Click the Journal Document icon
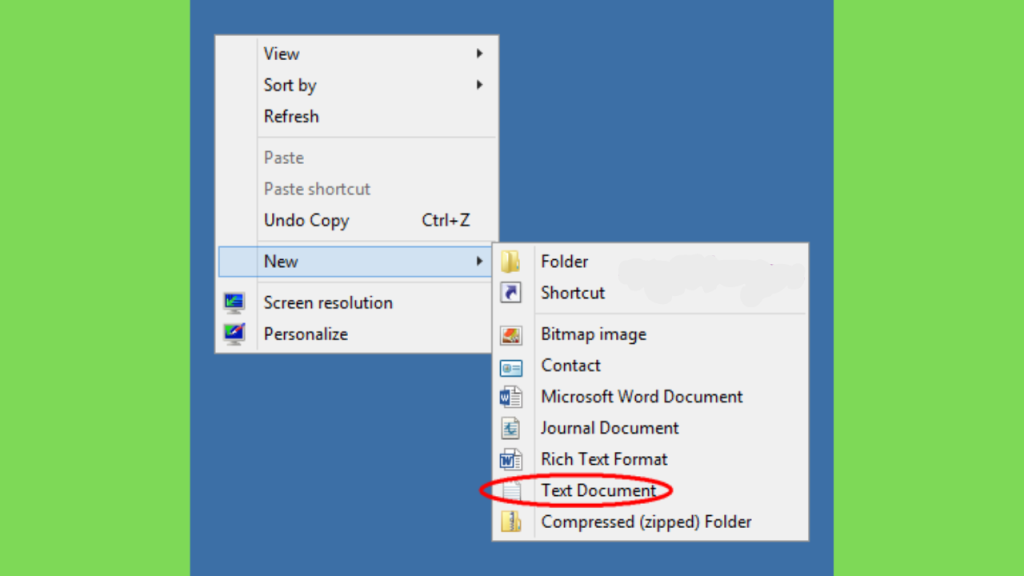 click(x=511, y=428)
